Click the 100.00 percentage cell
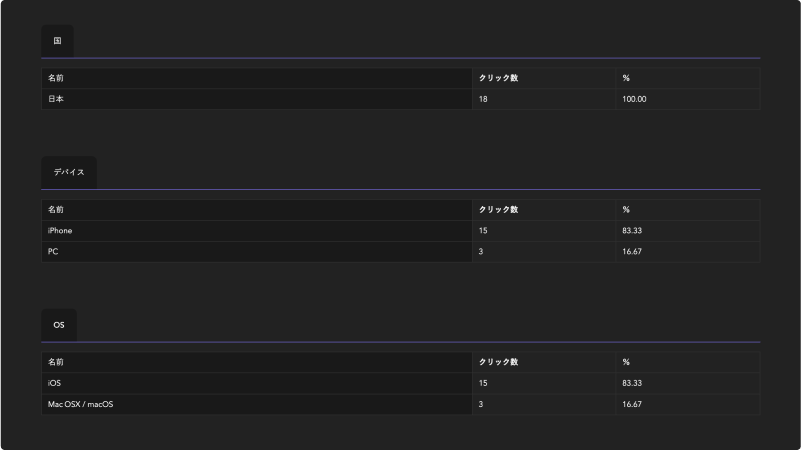Screen dimensions: 801x450 coord(634,99)
